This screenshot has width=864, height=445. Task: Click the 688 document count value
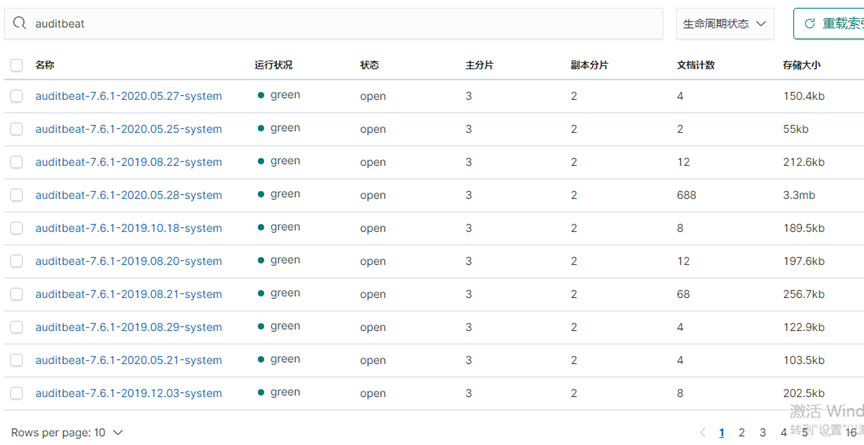(687, 195)
